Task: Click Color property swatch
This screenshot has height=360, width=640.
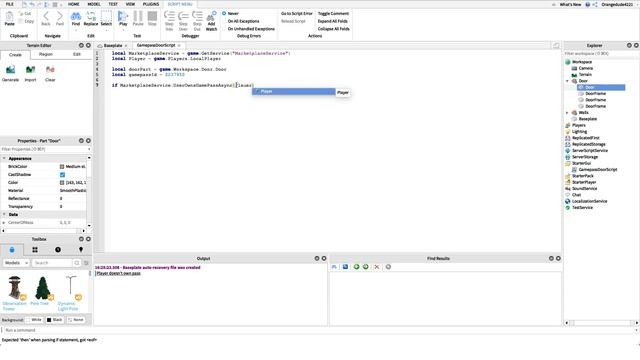Action: pyautogui.click(x=62, y=183)
